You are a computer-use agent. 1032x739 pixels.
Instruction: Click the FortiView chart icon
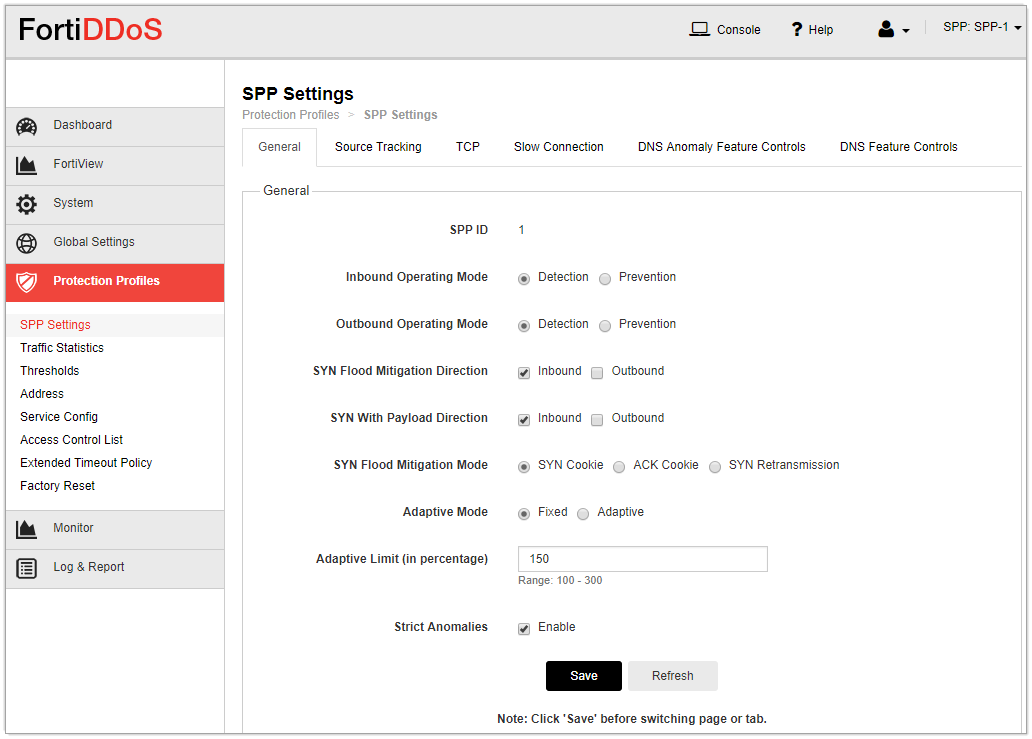(x=26, y=165)
